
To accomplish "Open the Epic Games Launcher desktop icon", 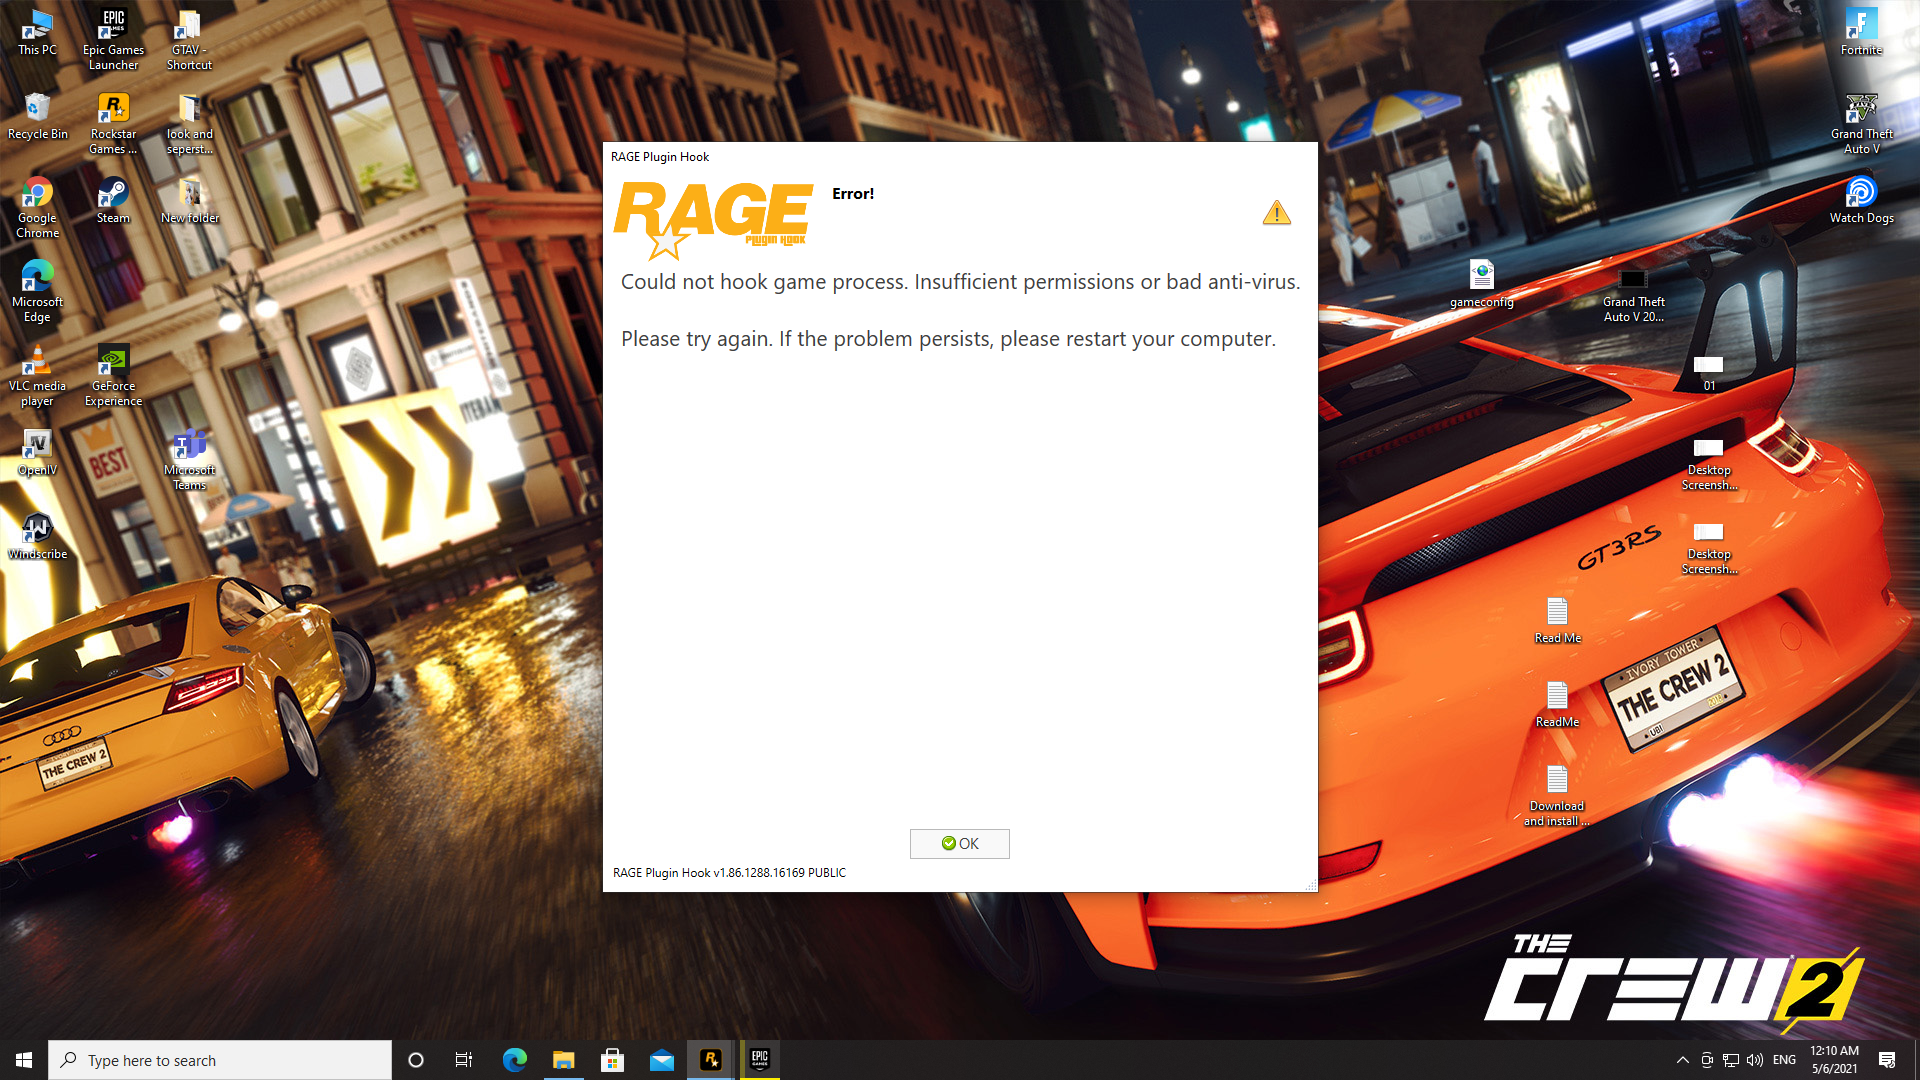I will tap(113, 26).
